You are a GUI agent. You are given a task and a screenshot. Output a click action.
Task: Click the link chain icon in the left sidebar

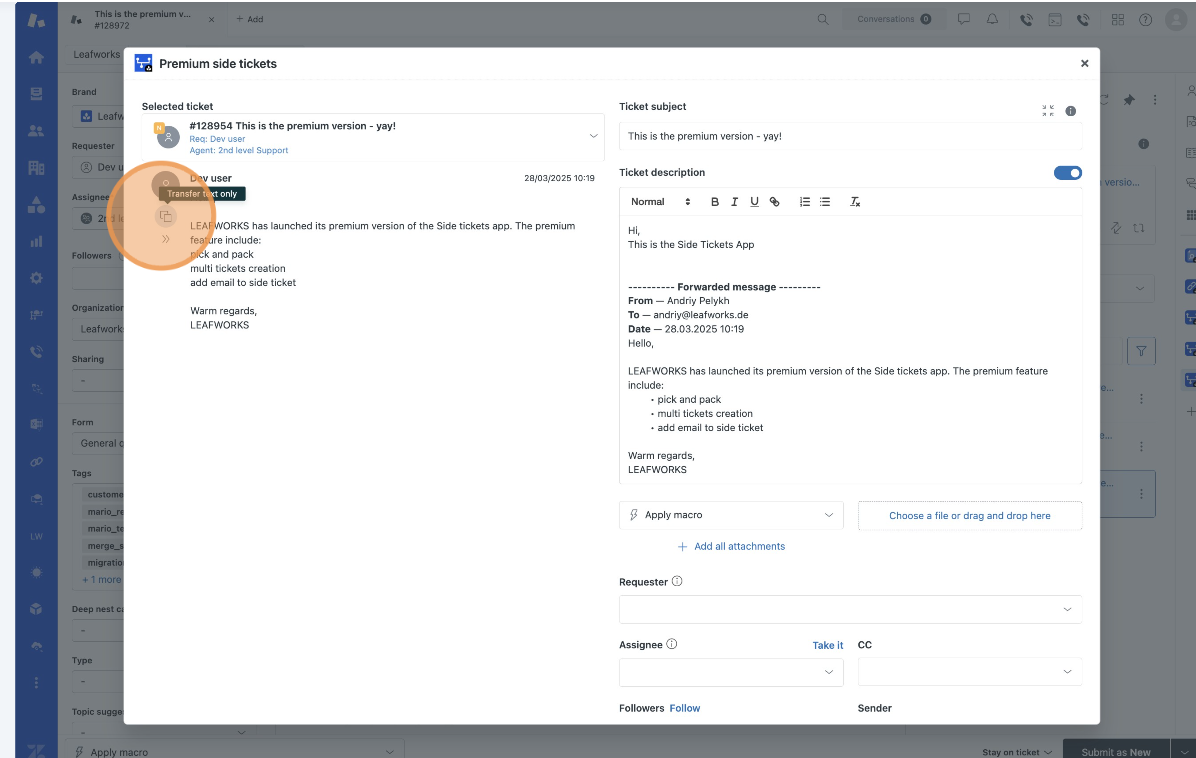(36, 462)
